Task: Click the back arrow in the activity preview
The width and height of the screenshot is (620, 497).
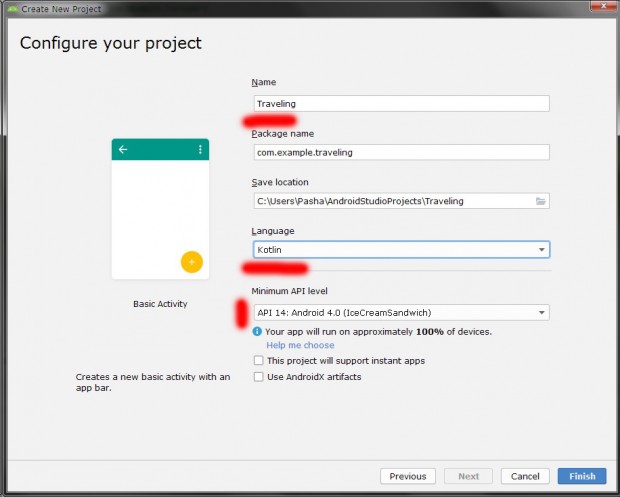Action: (x=123, y=150)
